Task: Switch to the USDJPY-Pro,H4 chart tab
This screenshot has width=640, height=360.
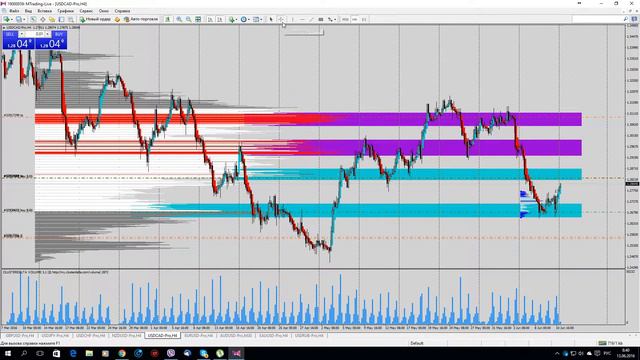Action: point(55,336)
